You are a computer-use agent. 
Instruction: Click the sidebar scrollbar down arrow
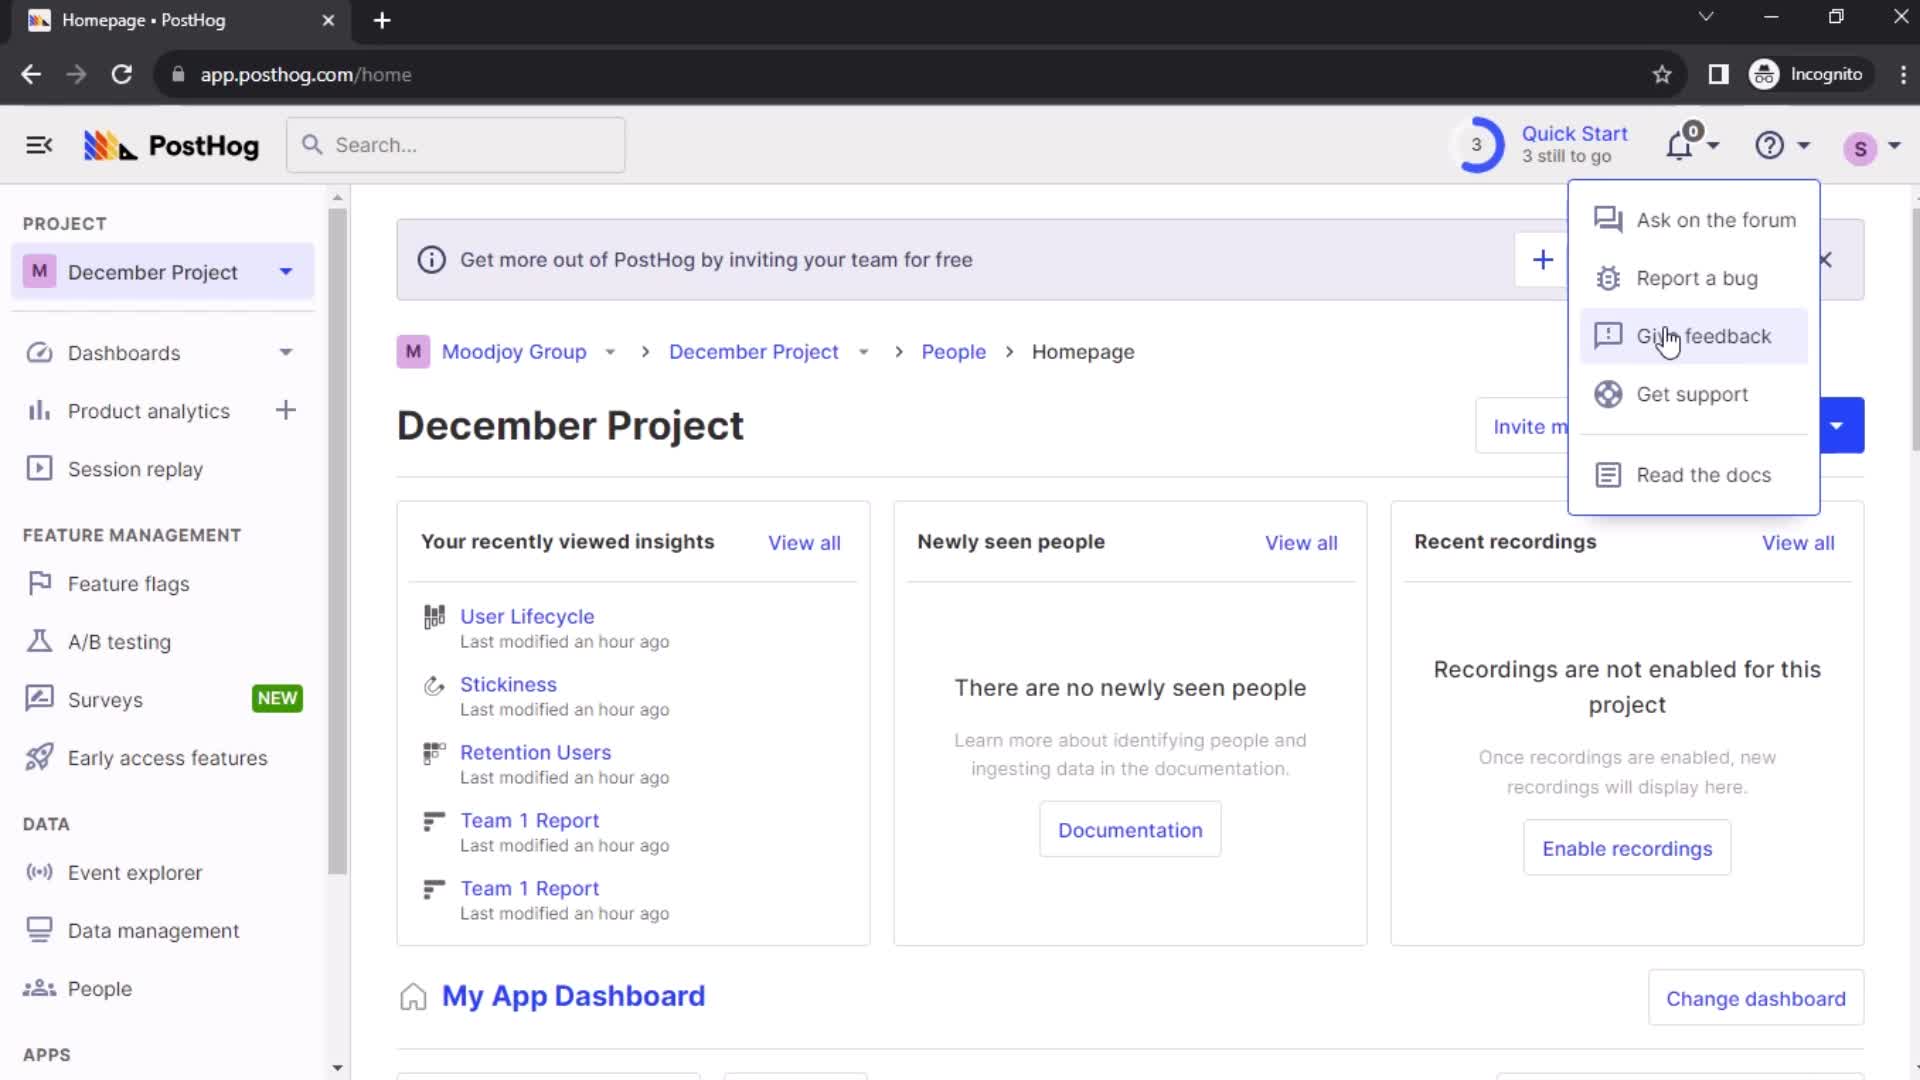click(x=337, y=1068)
